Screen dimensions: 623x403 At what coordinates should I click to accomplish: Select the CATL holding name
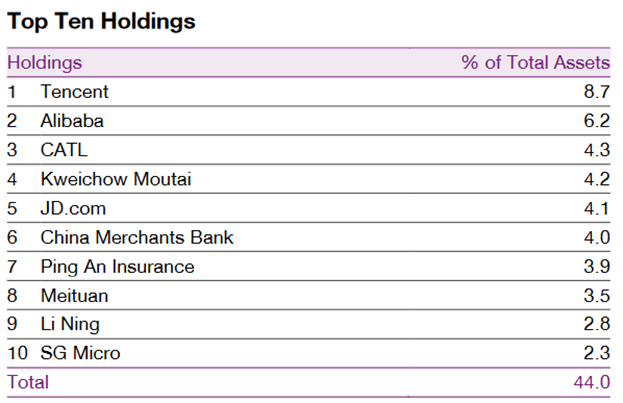(65, 150)
